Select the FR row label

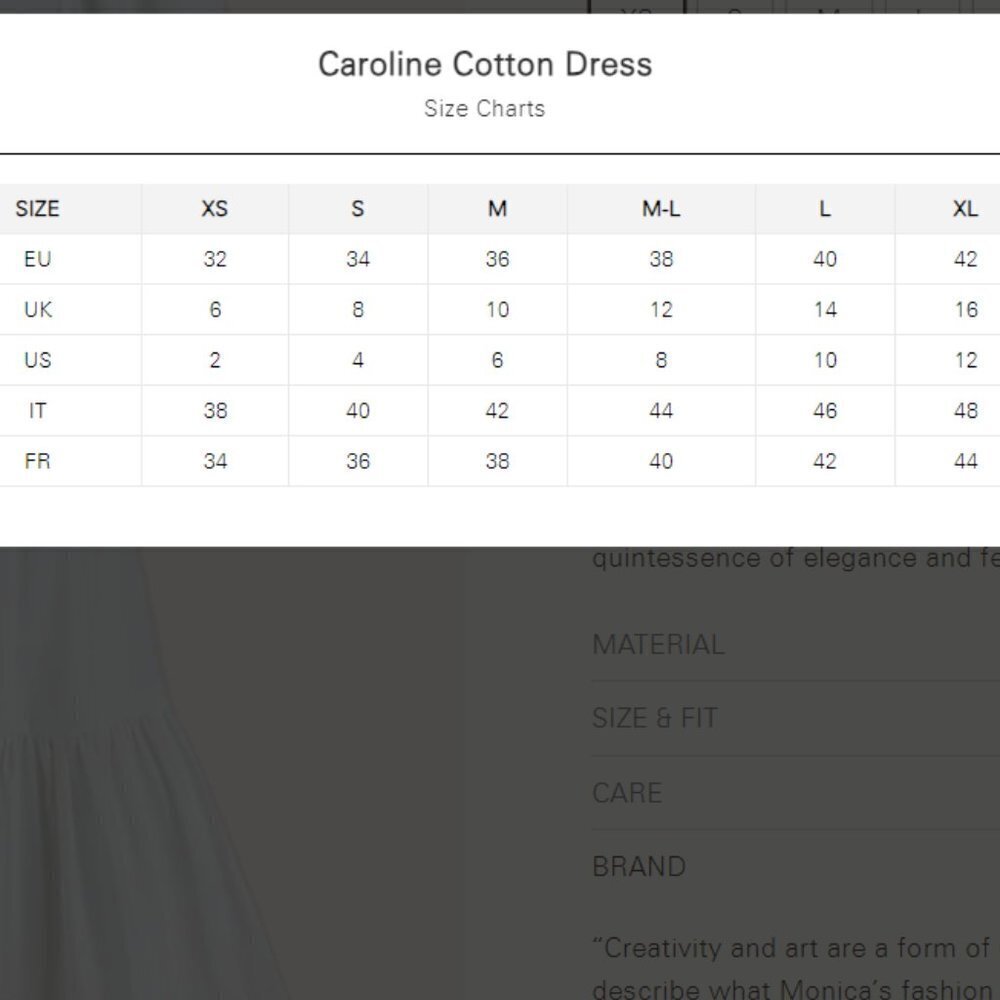tap(38, 460)
